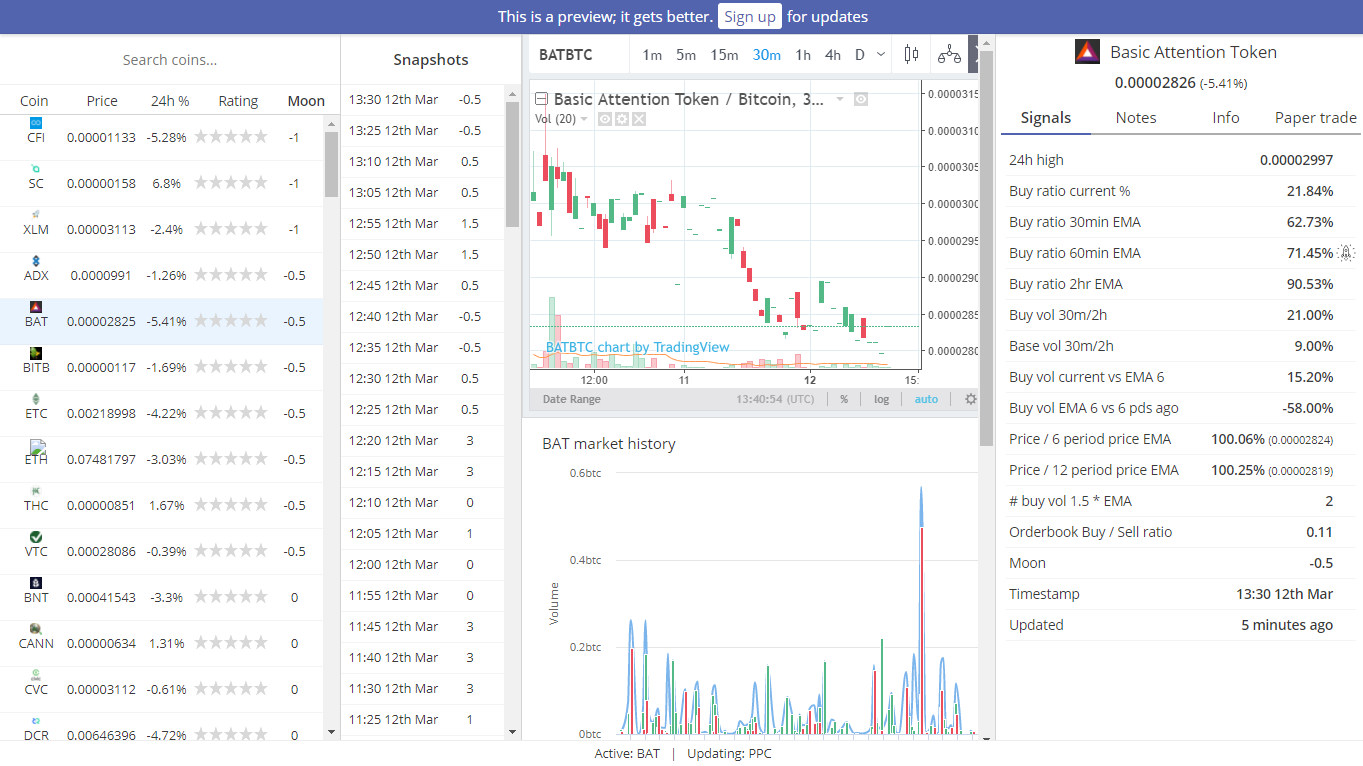Screen dimensions: 1363x766
Task: Click the THC coin icon
Action: click(x=36, y=490)
